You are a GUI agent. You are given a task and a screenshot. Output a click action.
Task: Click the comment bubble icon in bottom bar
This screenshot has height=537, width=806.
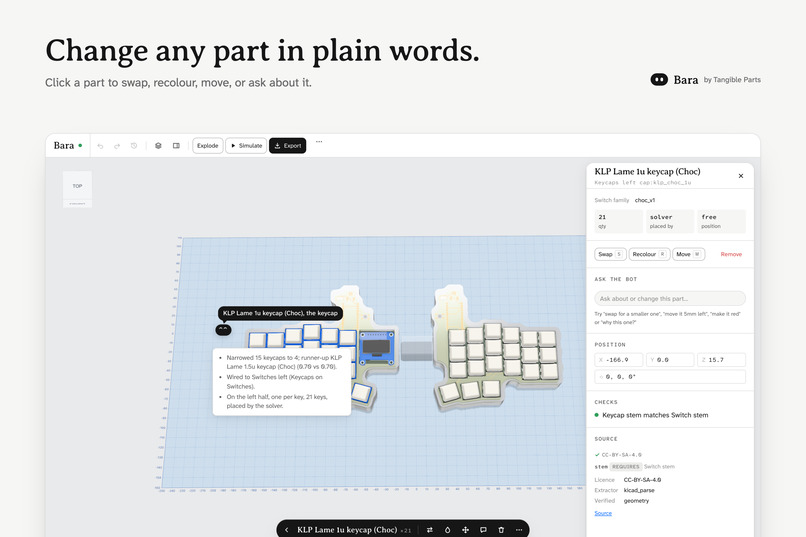[483, 530]
